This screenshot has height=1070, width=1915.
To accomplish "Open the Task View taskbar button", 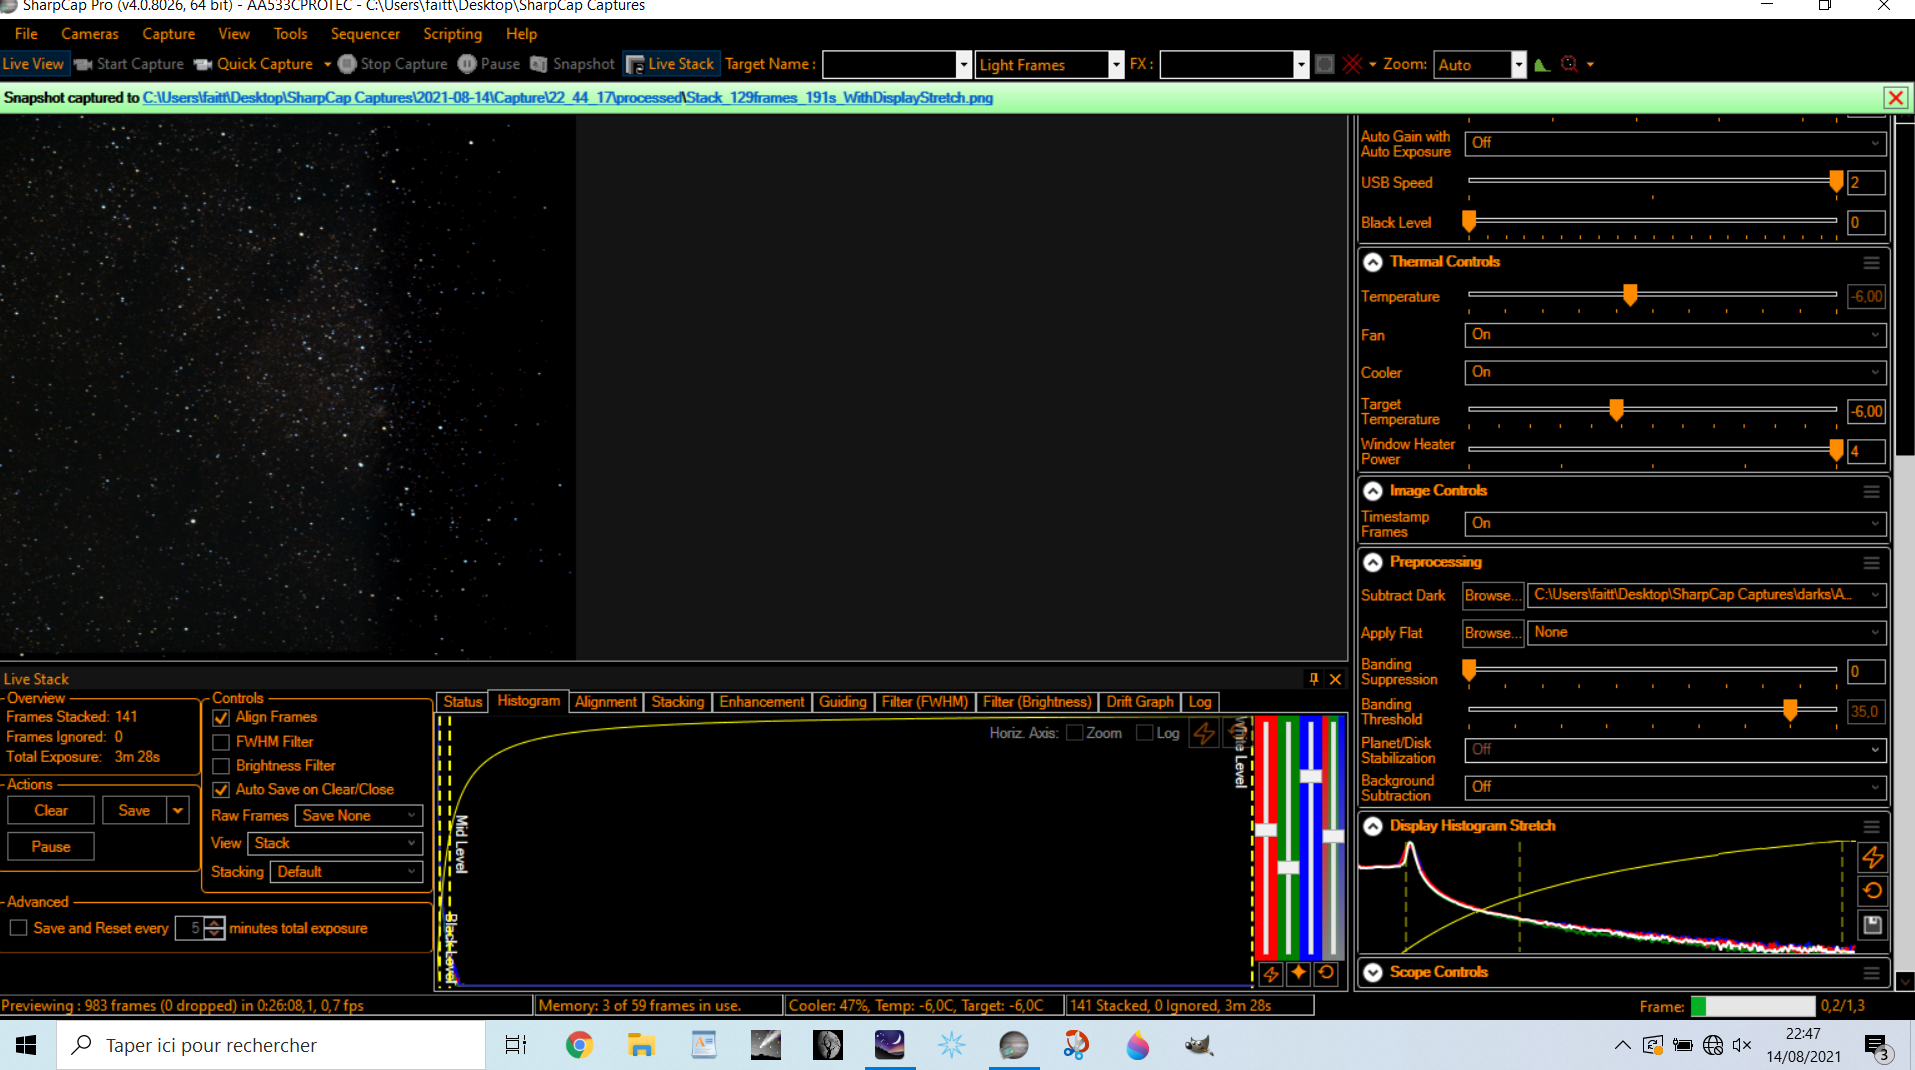I will pos(515,1045).
